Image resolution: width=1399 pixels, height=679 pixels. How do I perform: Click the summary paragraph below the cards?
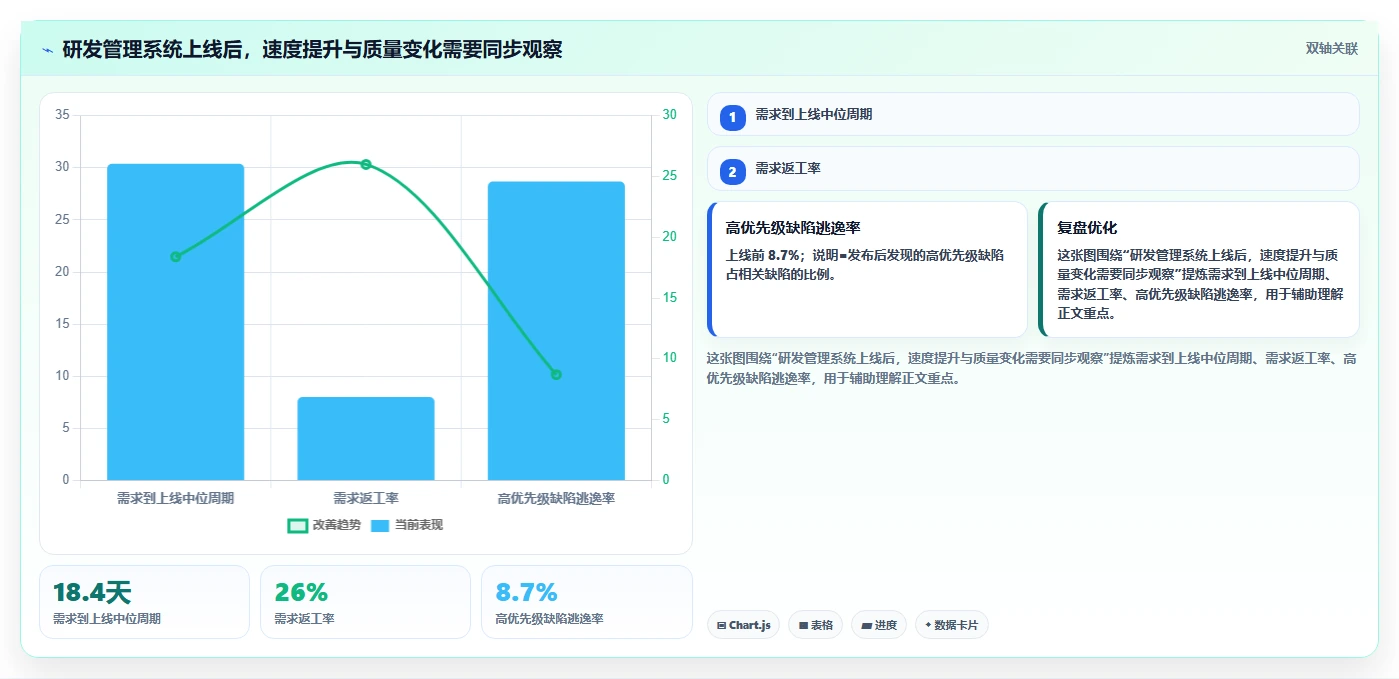[x=1031, y=368]
